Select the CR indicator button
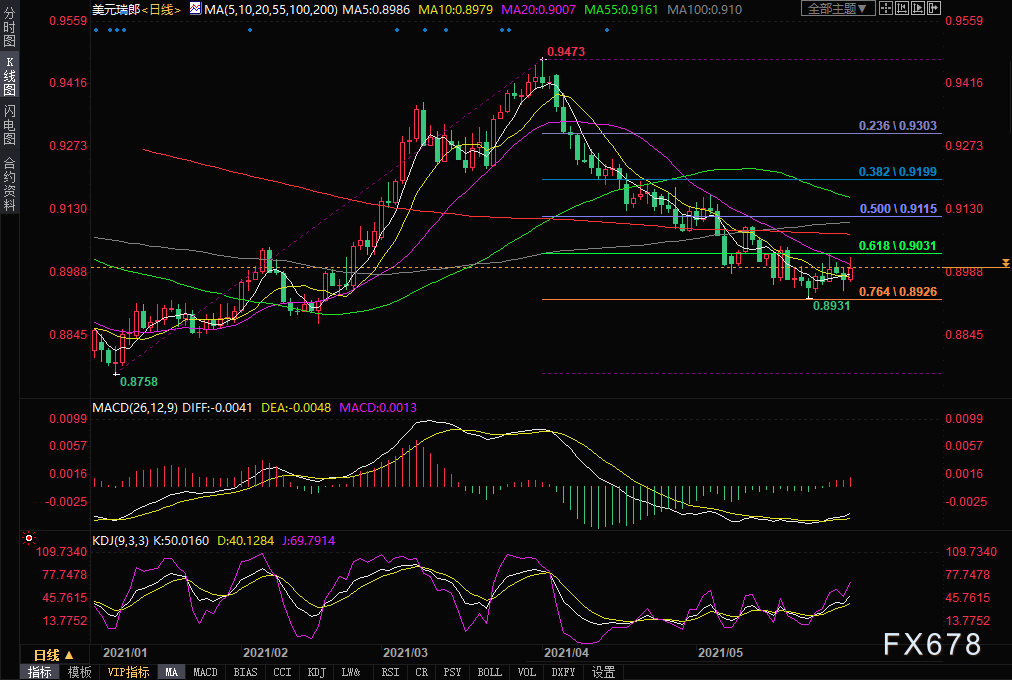Viewport: 1012px width, 680px height. click(x=421, y=672)
